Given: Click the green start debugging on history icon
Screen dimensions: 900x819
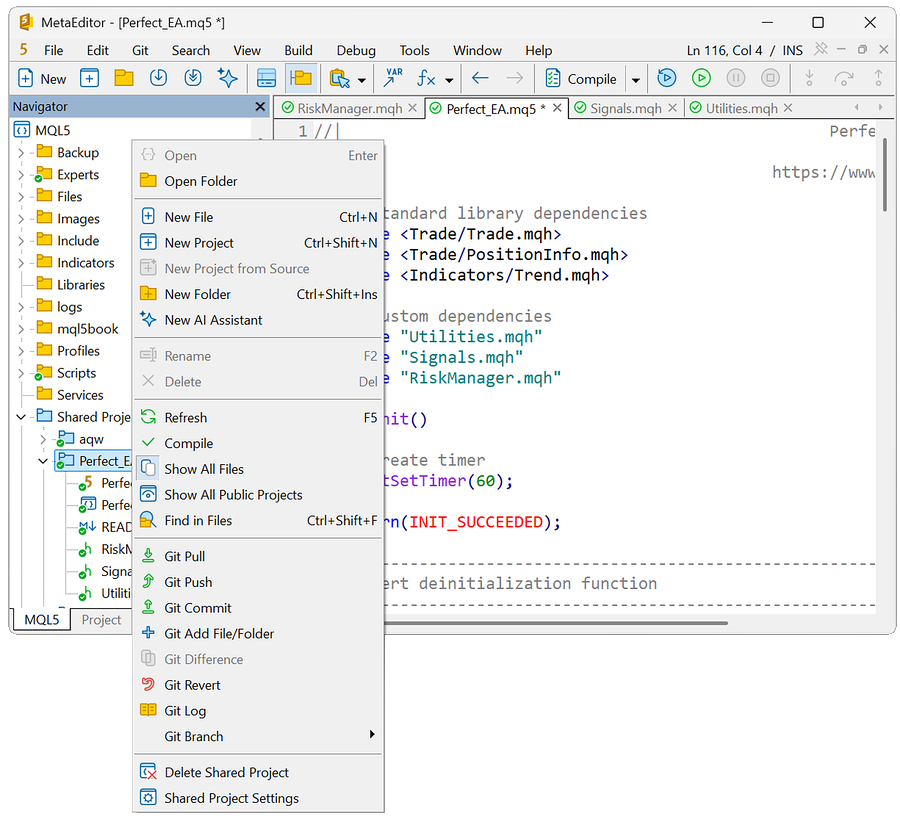Looking at the screenshot, I should pyautogui.click(x=701, y=78).
